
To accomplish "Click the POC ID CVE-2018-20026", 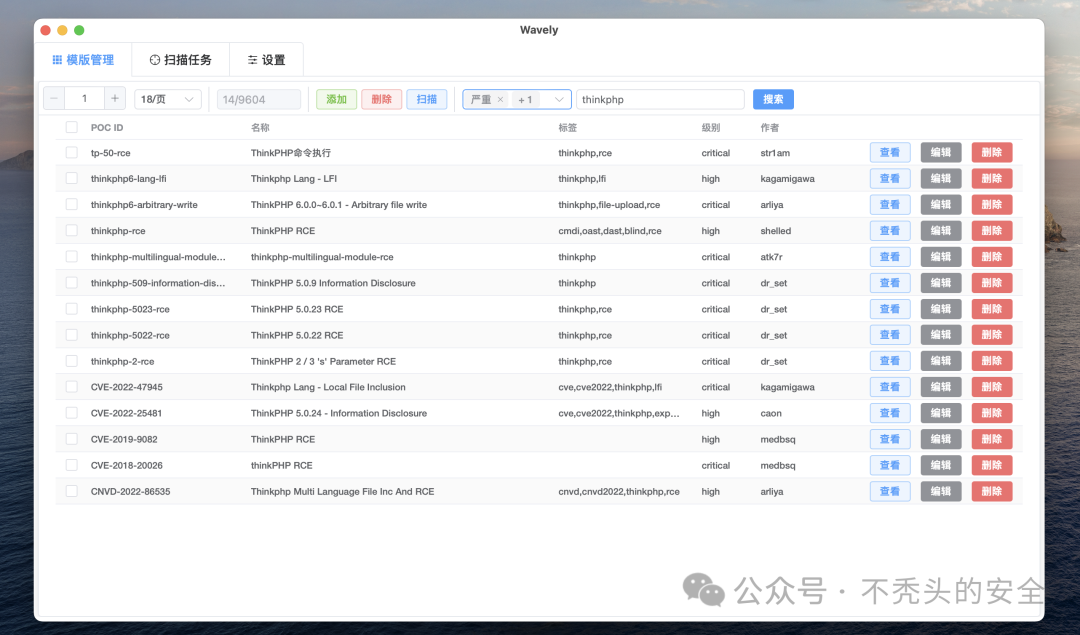I will click(127, 466).
